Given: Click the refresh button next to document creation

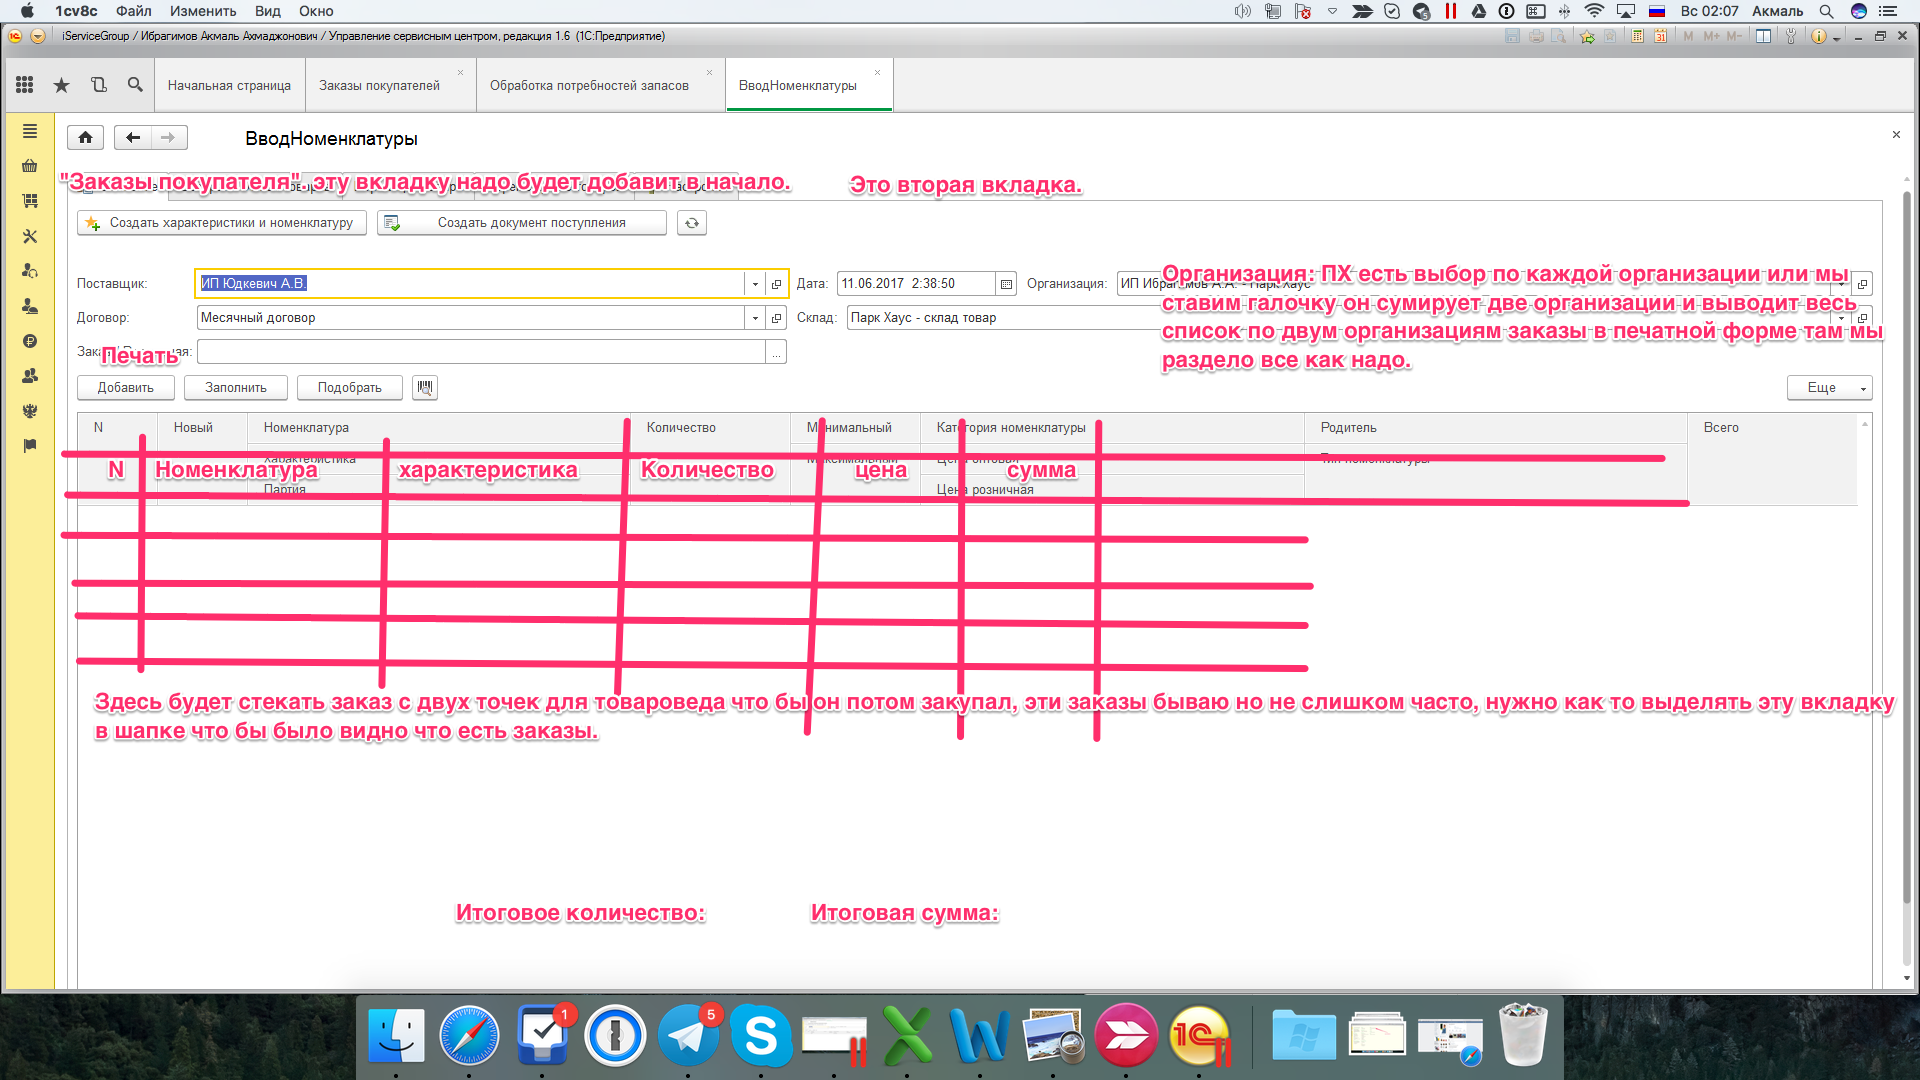Looking at the screenshot, I should tap(691, 223).
